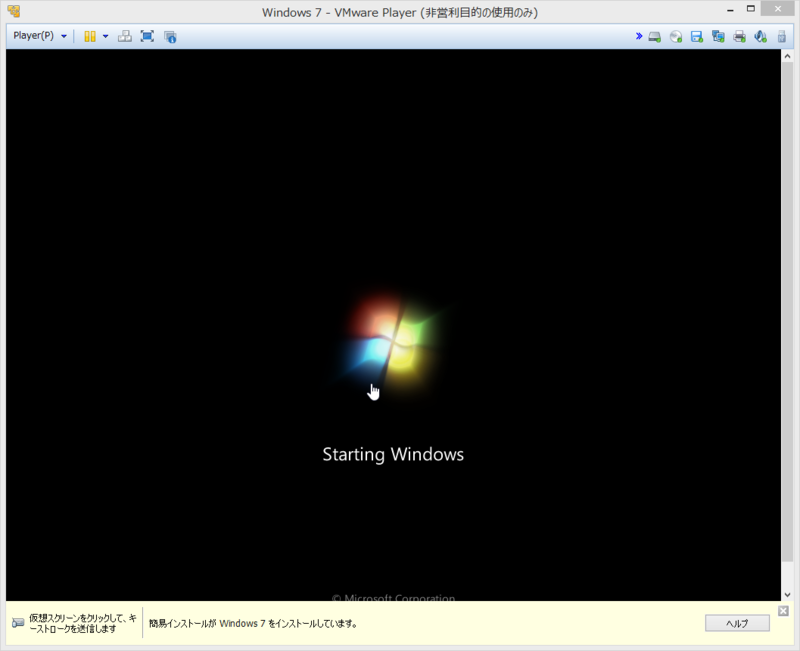Viewport: 800px width, 651px height.
Task: Click the 簡易インストール status message text
Action: 253,623
